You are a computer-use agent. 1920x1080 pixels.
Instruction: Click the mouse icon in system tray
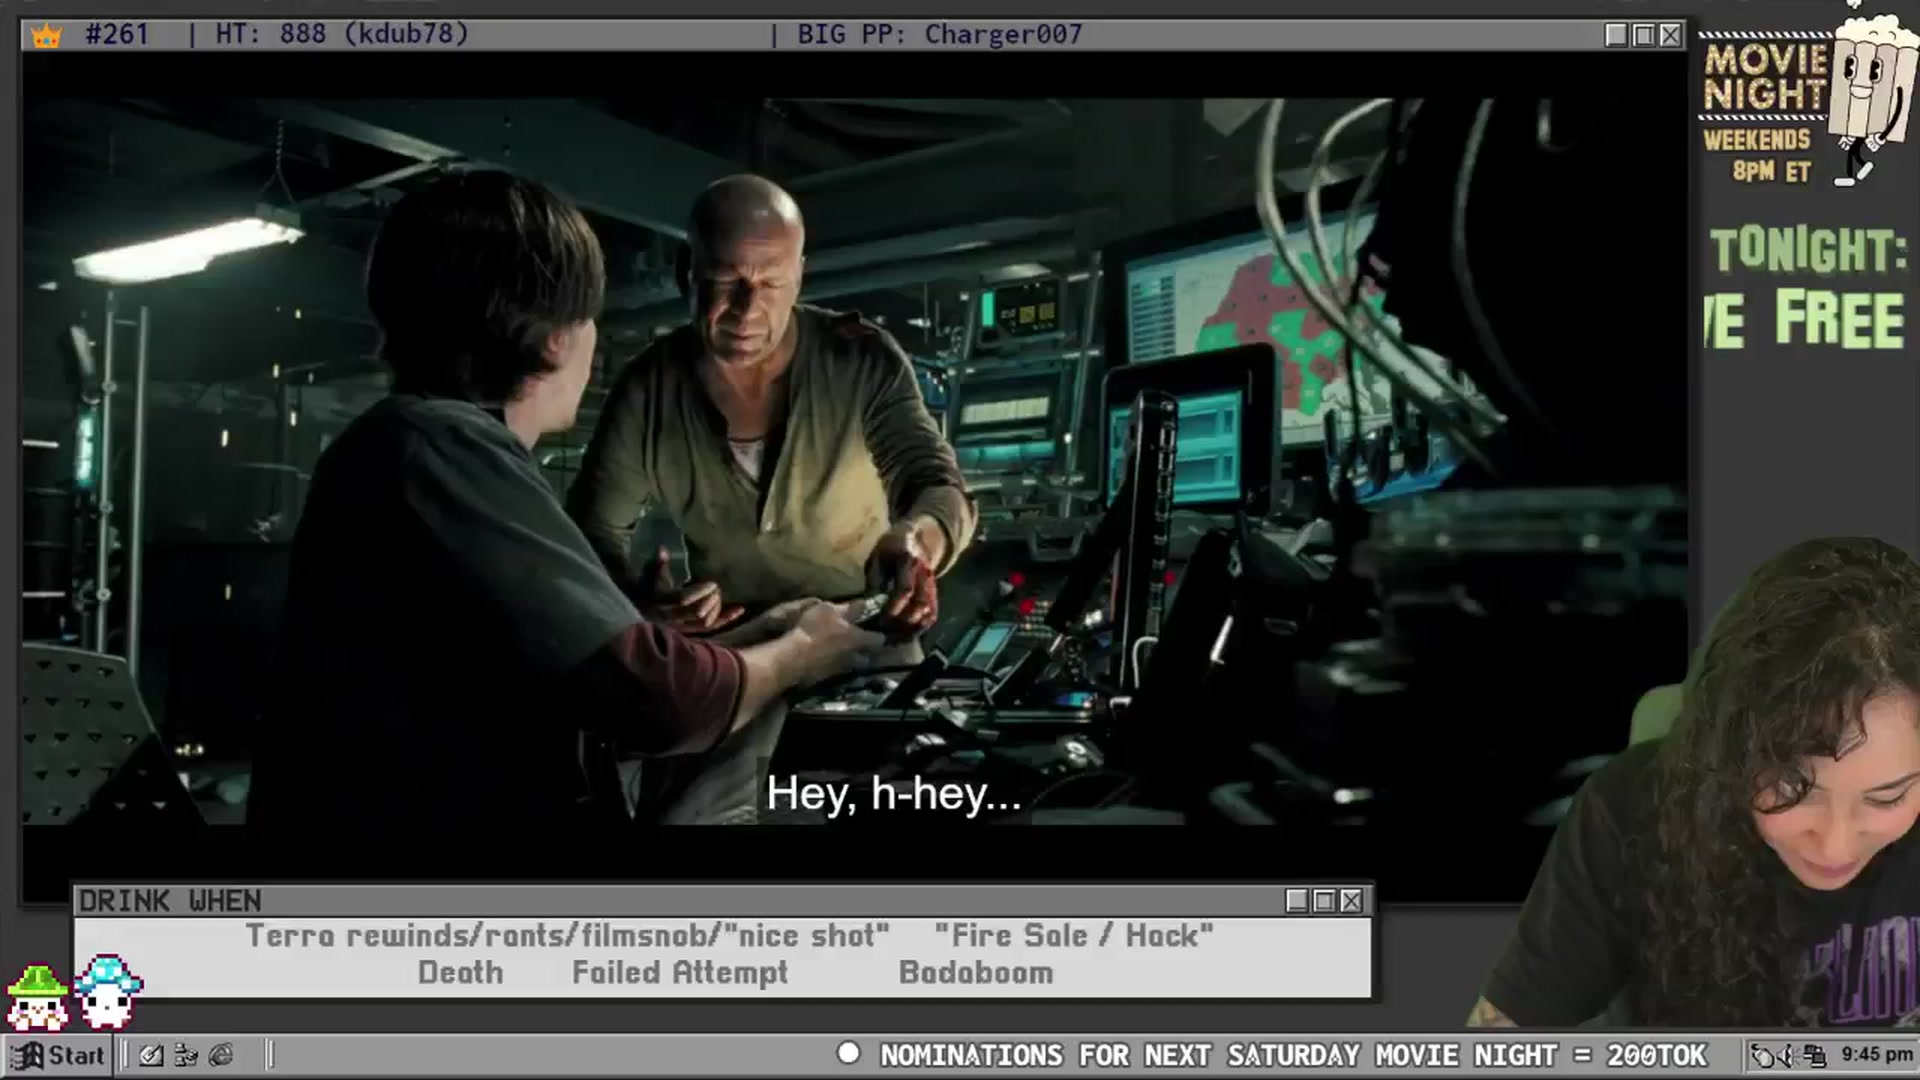(1763, 1055)
